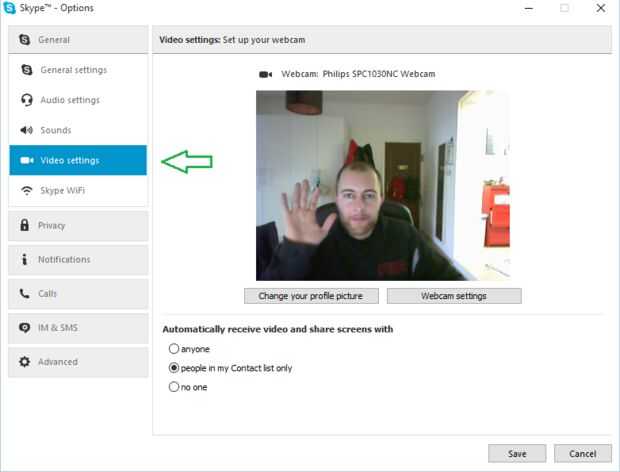Click Change your profile picture button
This screenshot has height=472, width=620.
pos(311,296)
